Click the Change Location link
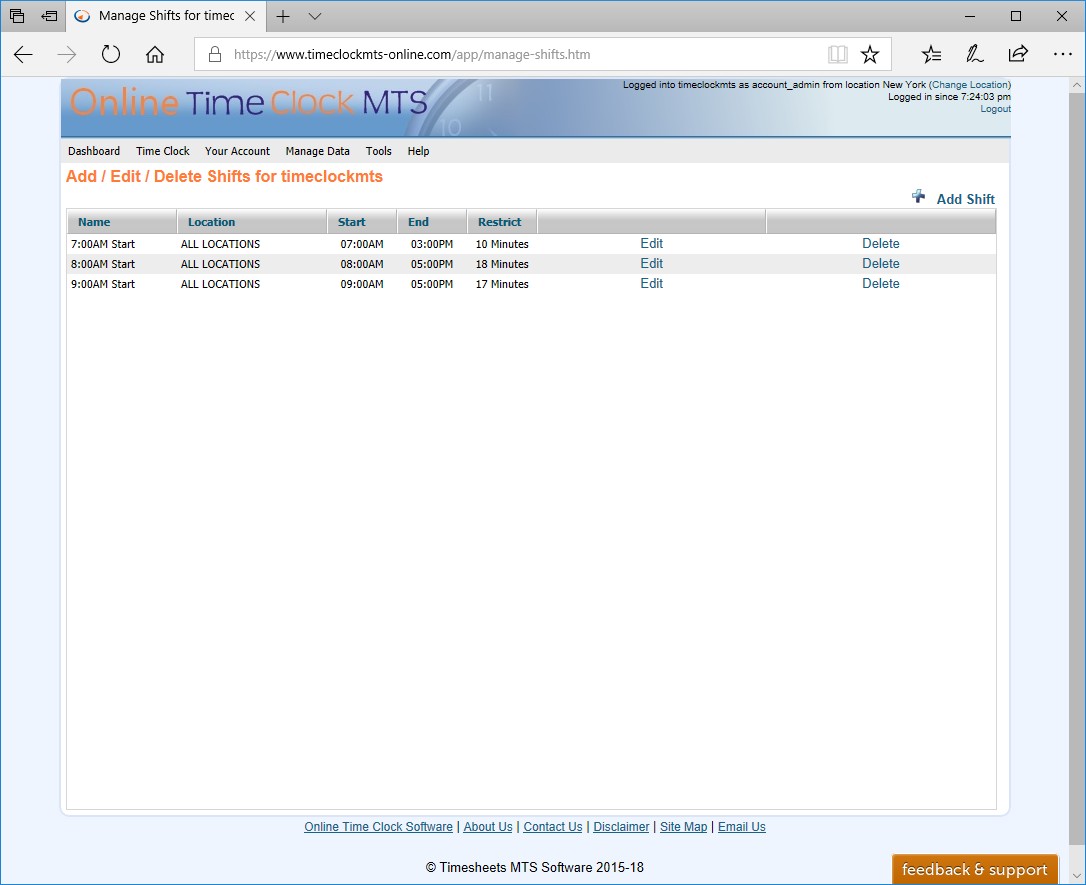 (969, 85)
